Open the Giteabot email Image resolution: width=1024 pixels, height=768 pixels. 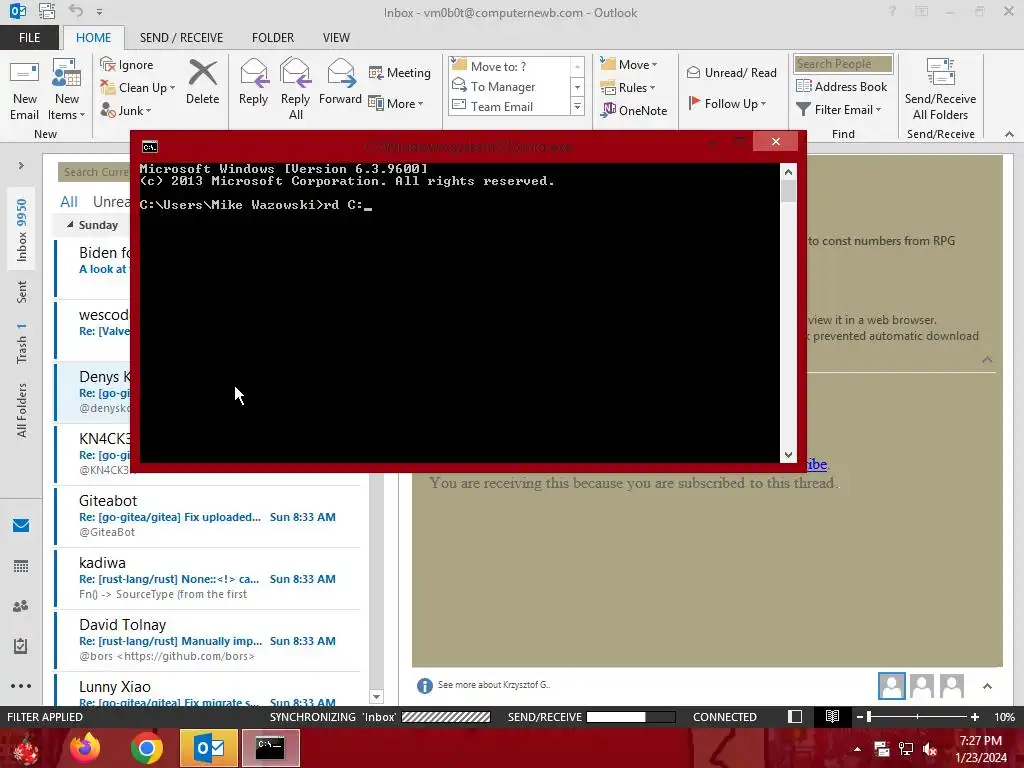point(208,516)
